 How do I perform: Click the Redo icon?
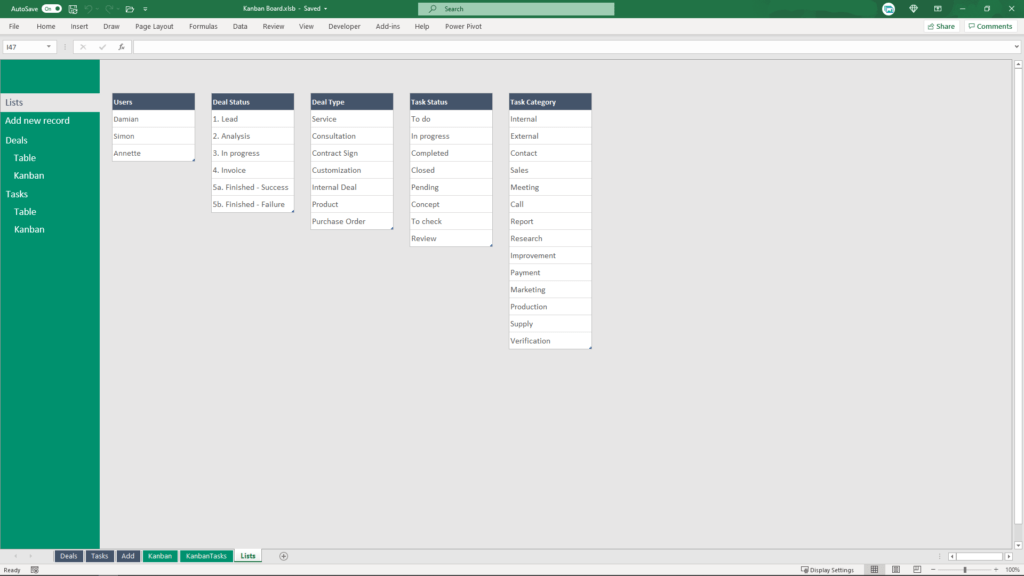click(x=110, y=8)
